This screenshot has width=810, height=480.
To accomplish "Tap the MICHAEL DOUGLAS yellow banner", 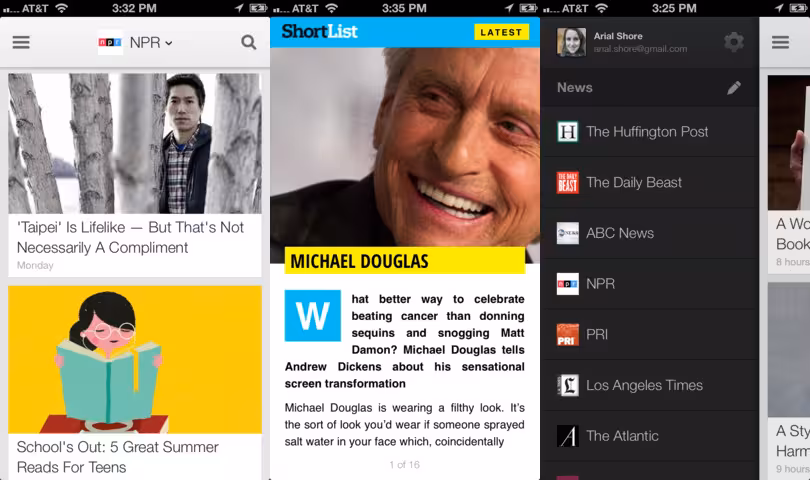I will pos(405,260).
